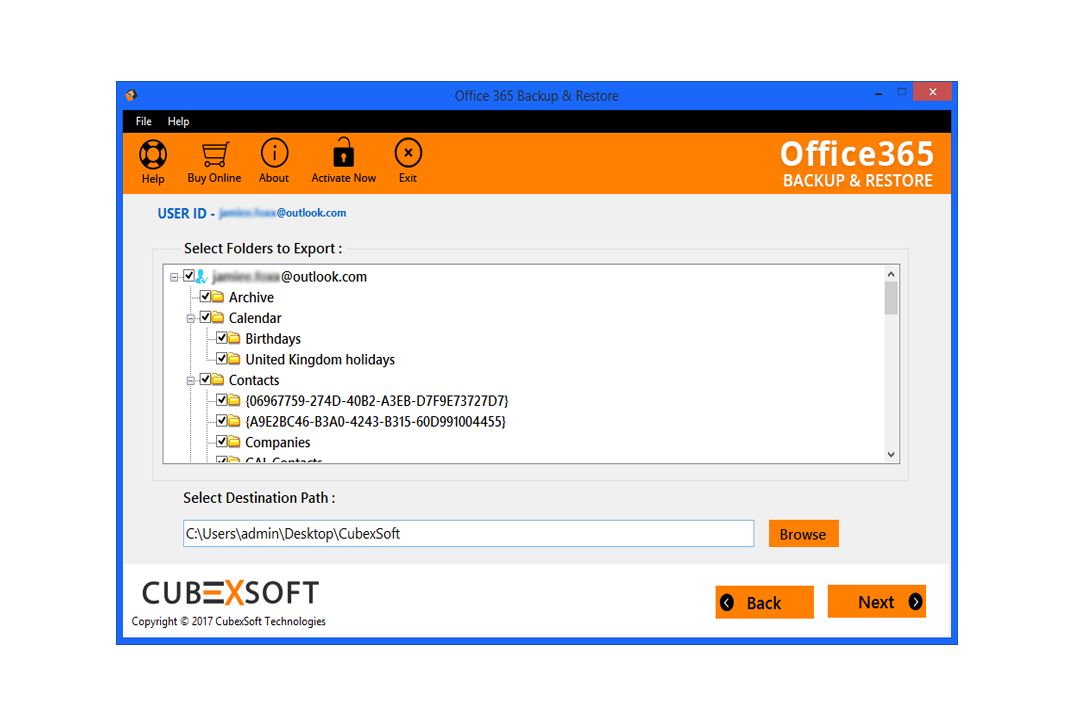Uncheck the Calendar folder checkbox
This screenshot has height=710, width=1074.
tap(205, 317)
